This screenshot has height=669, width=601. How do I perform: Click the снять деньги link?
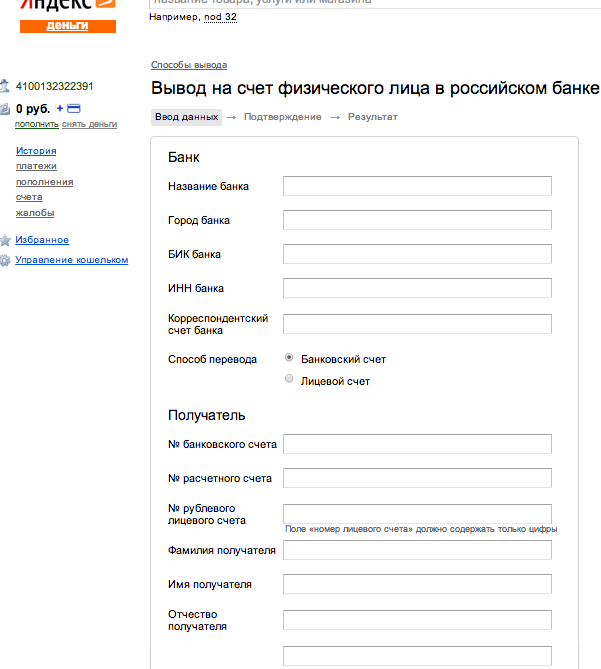click(x=89, y=124)
